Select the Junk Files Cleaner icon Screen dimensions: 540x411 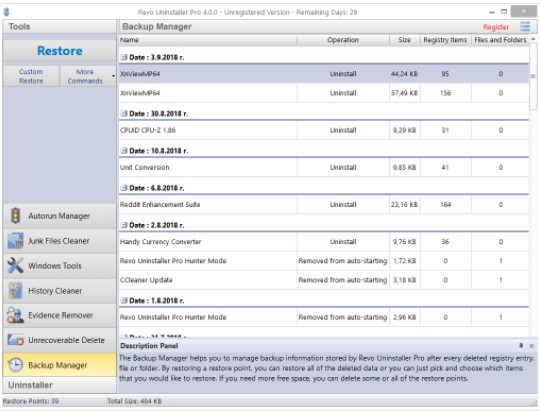15,240
